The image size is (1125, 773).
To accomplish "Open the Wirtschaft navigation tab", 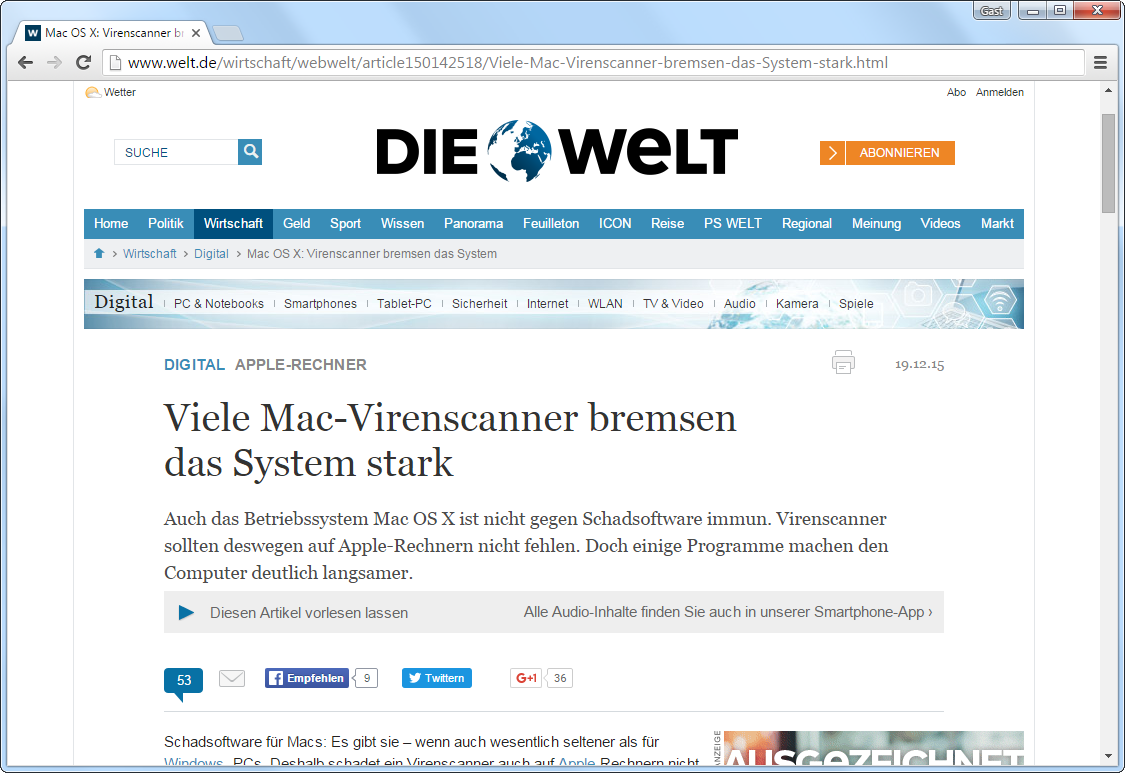I will 233,224.
